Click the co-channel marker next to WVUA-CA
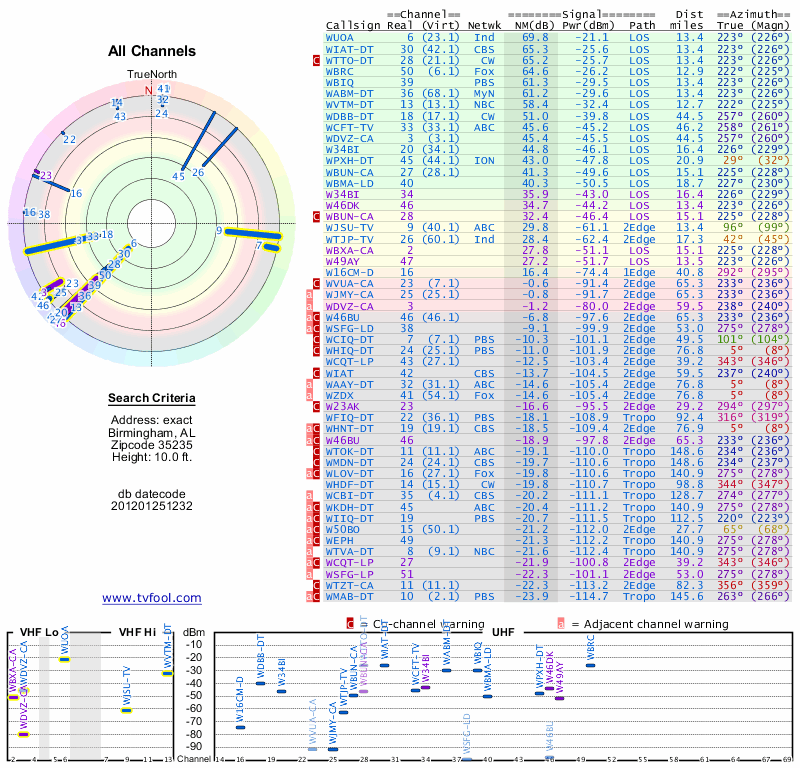Viewport: 800px width, 768px height. click(316, 284)
